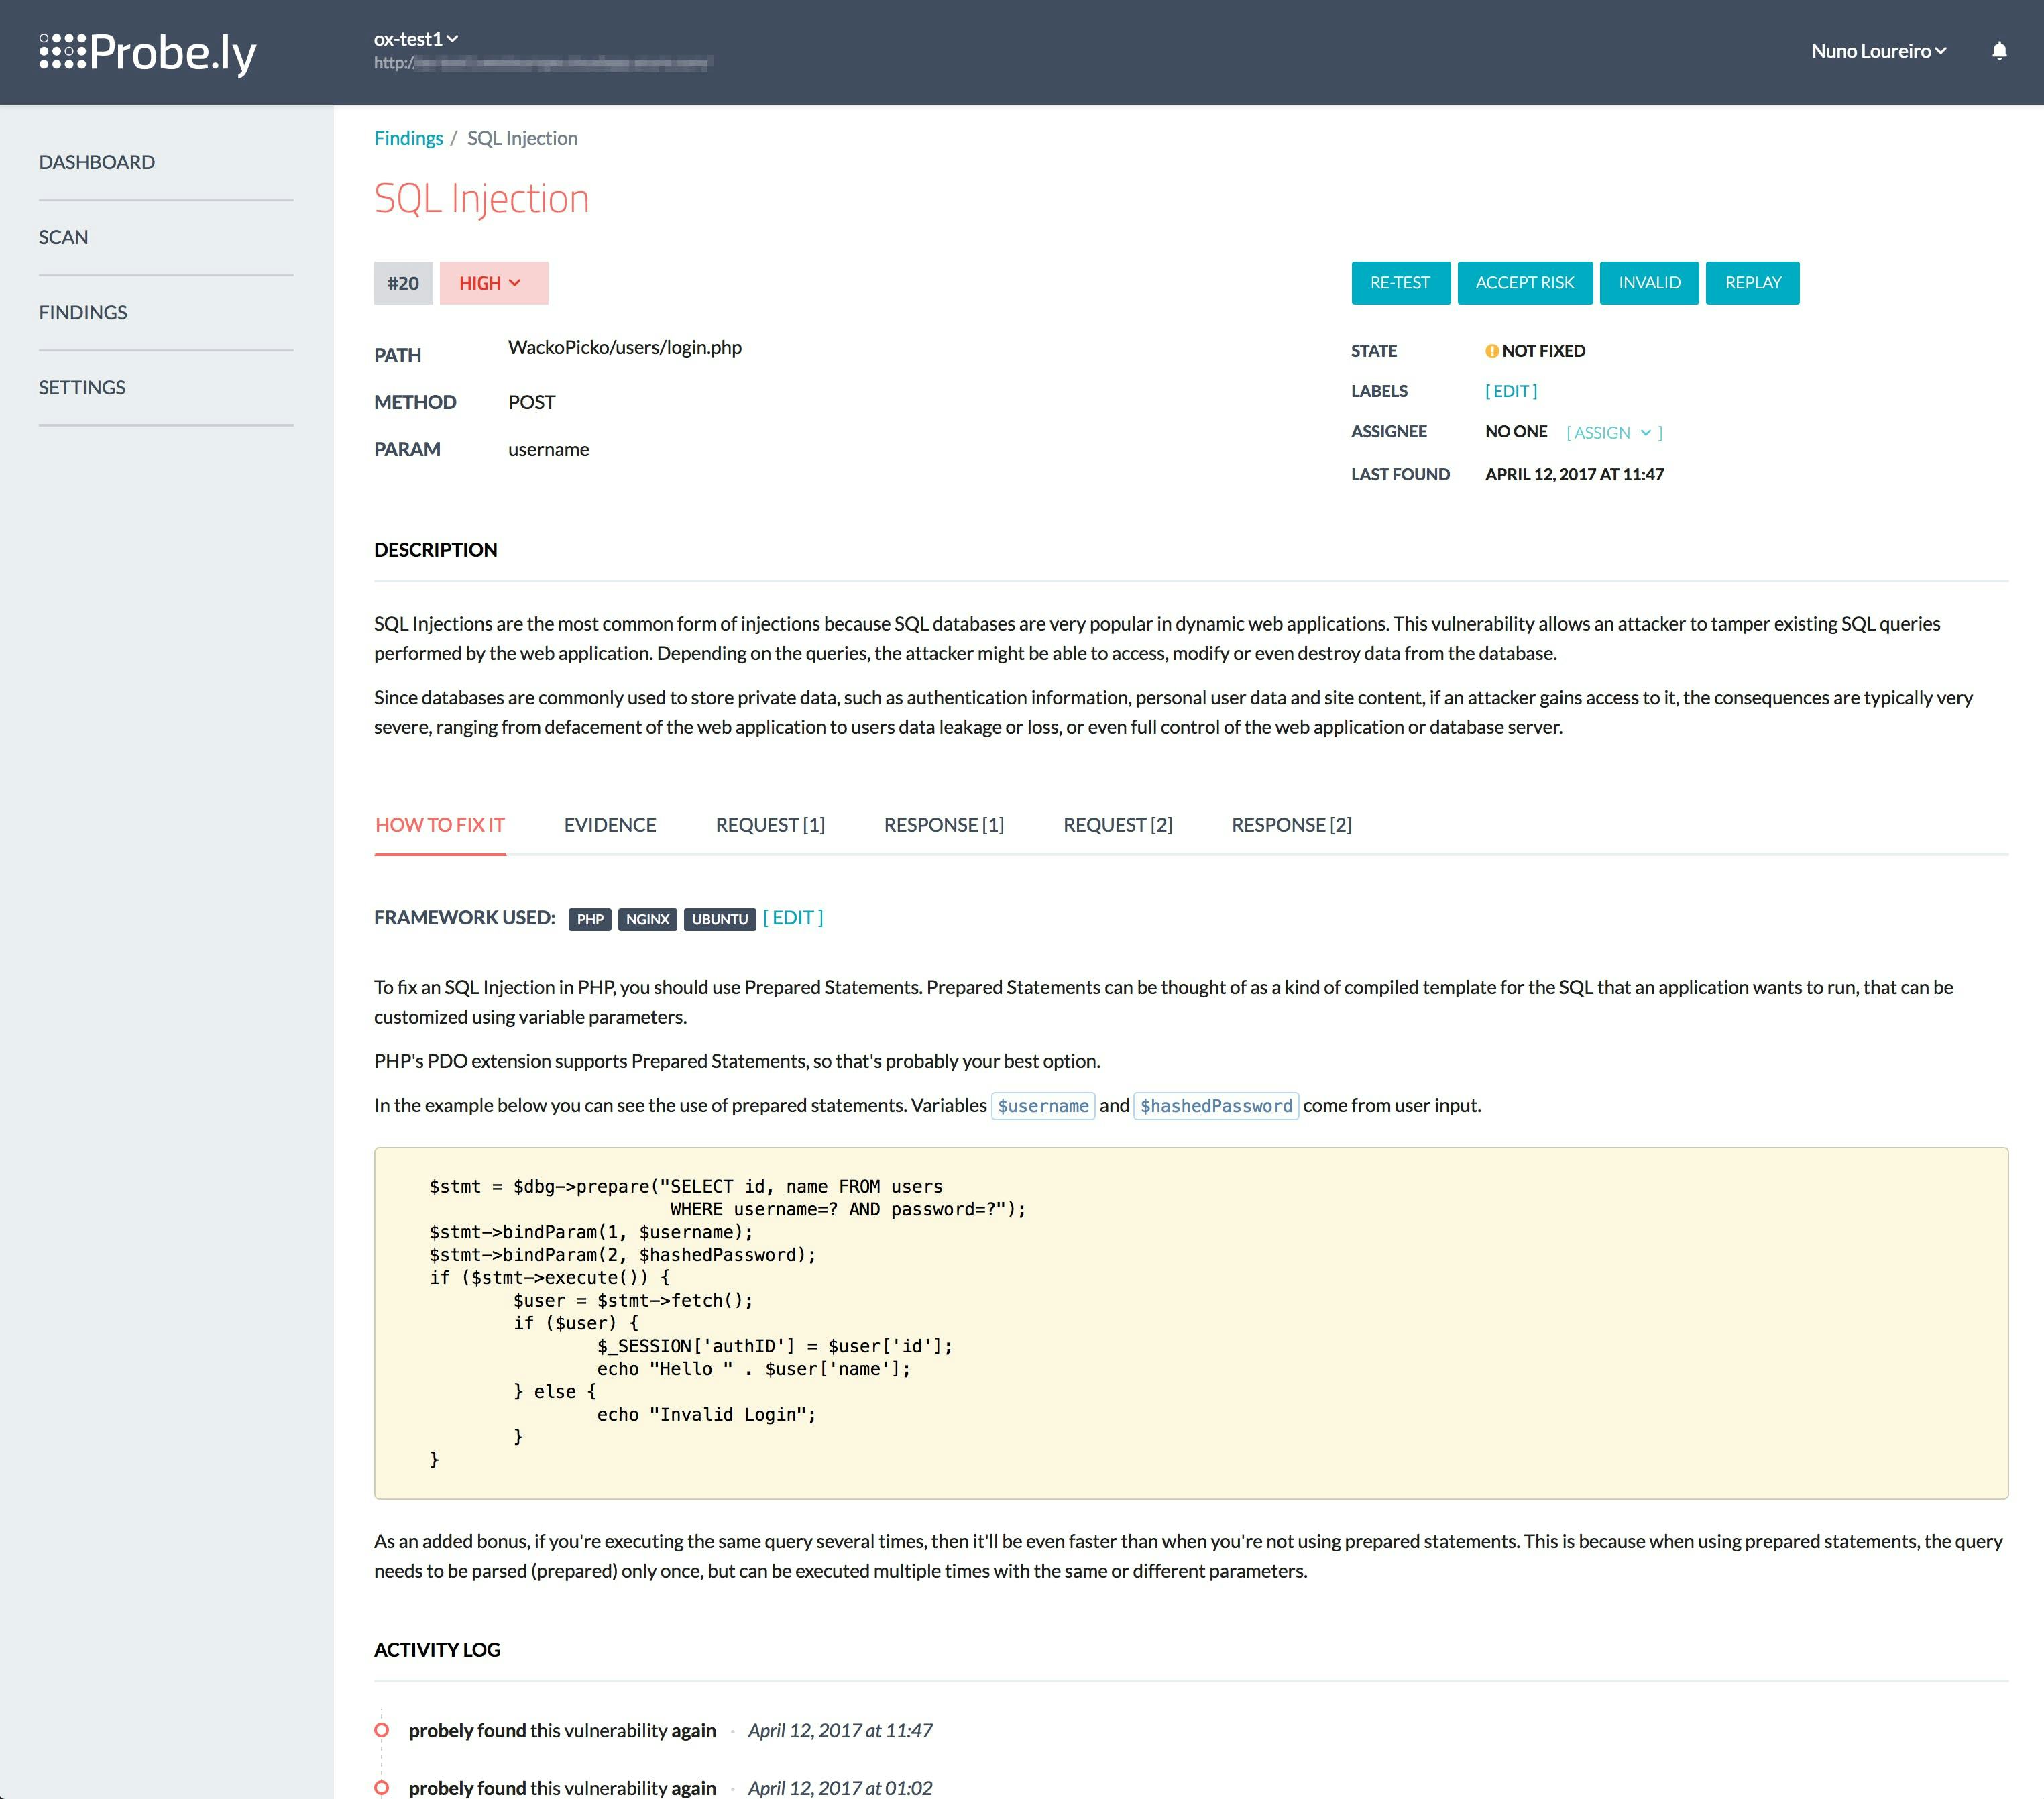
Task: Edit the labels via the EDIT link
Action: coord(1511,390)
